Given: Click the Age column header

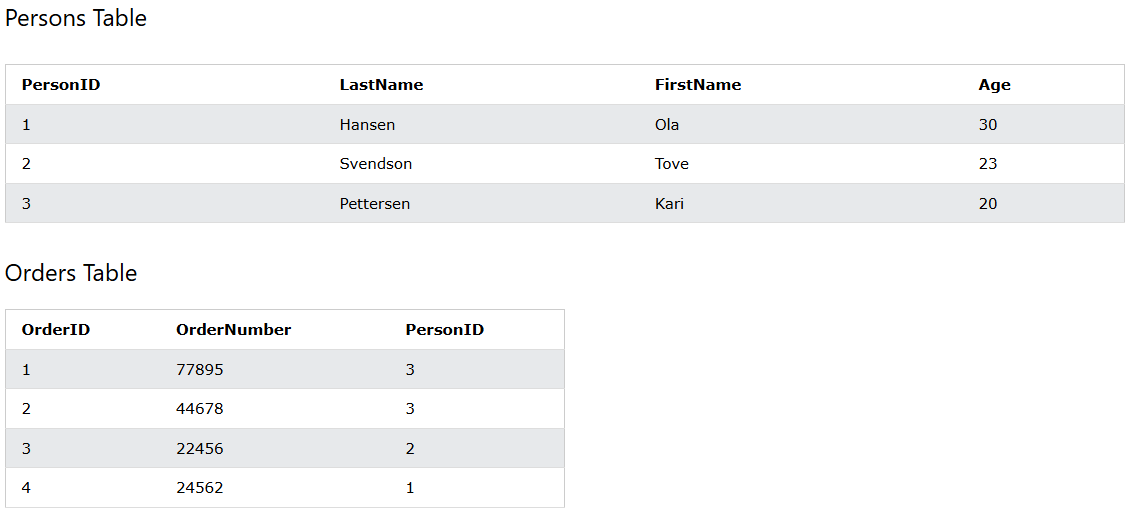Looking at the screenshot, I should point(995,85).
